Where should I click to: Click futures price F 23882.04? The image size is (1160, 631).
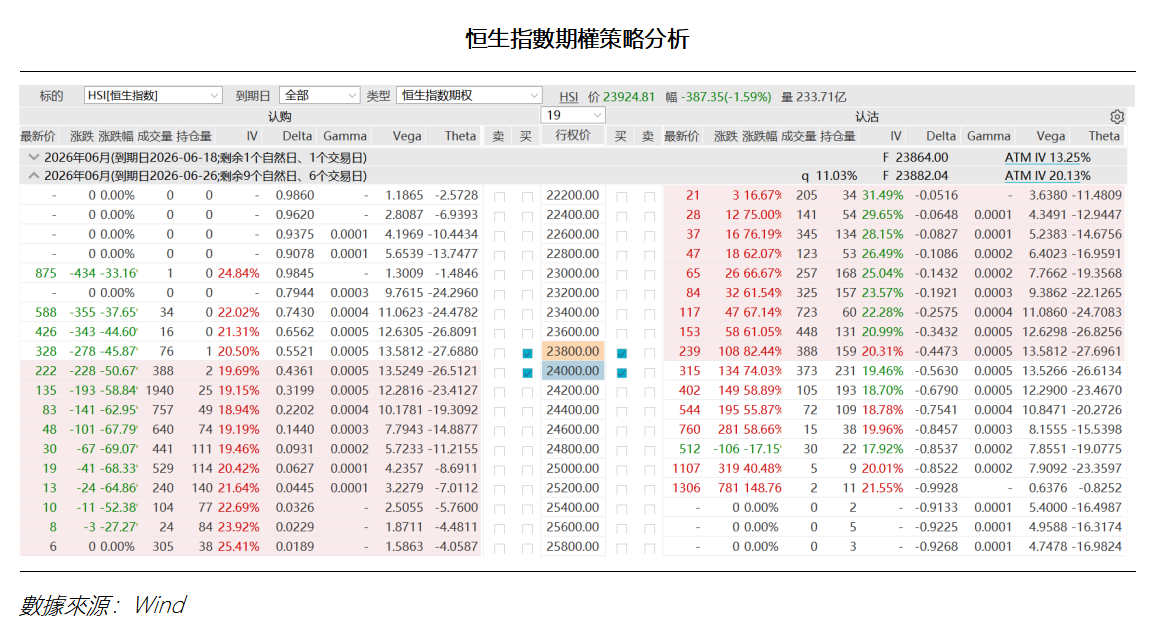click(915, 176)
